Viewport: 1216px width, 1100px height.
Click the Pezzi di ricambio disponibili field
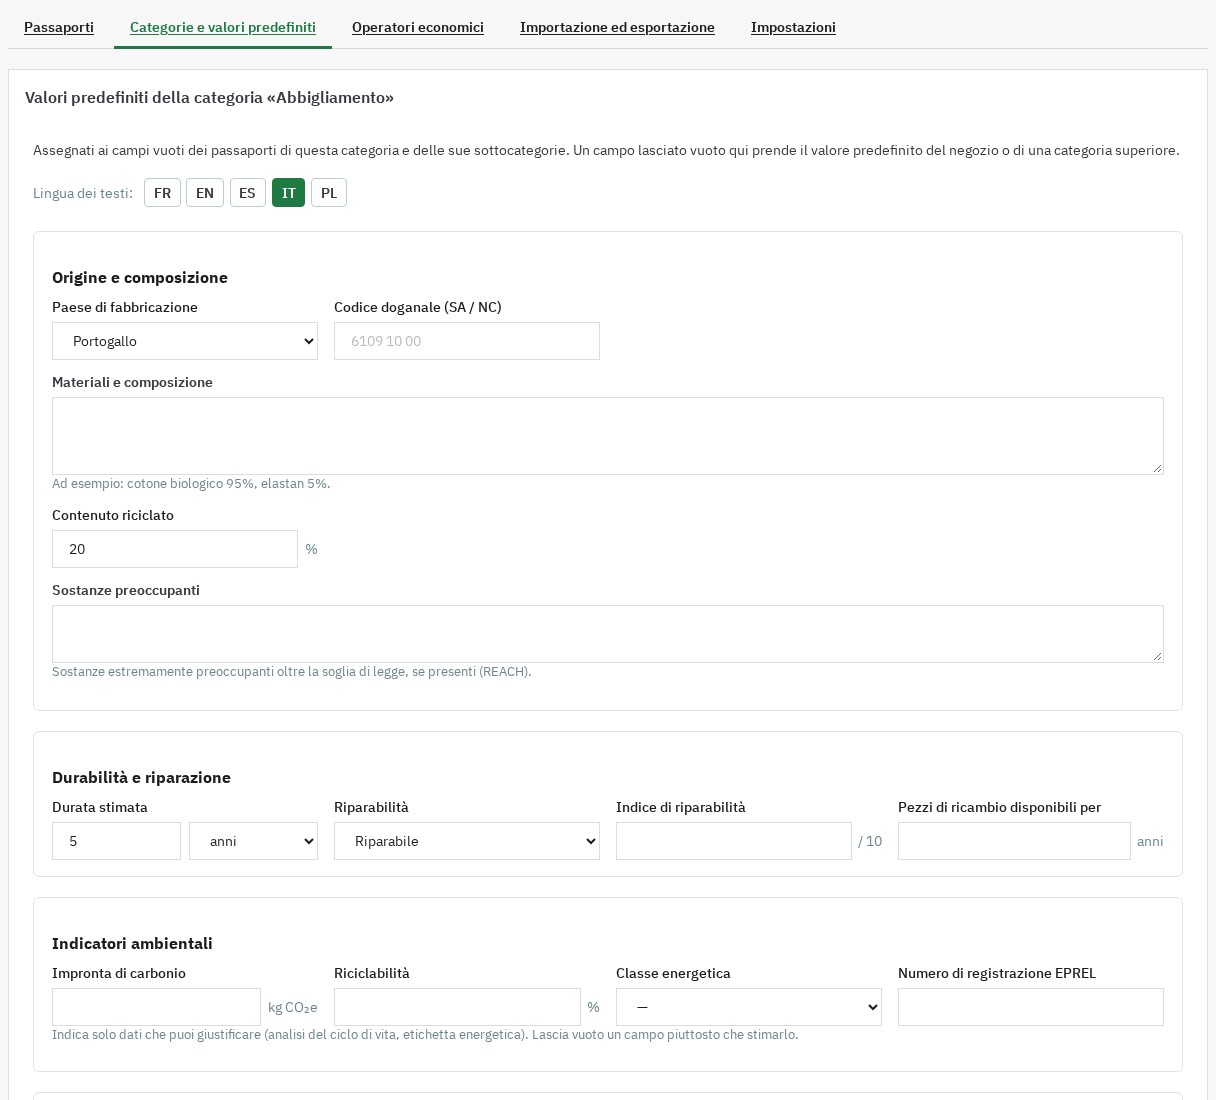click(x=1014, y=841)
